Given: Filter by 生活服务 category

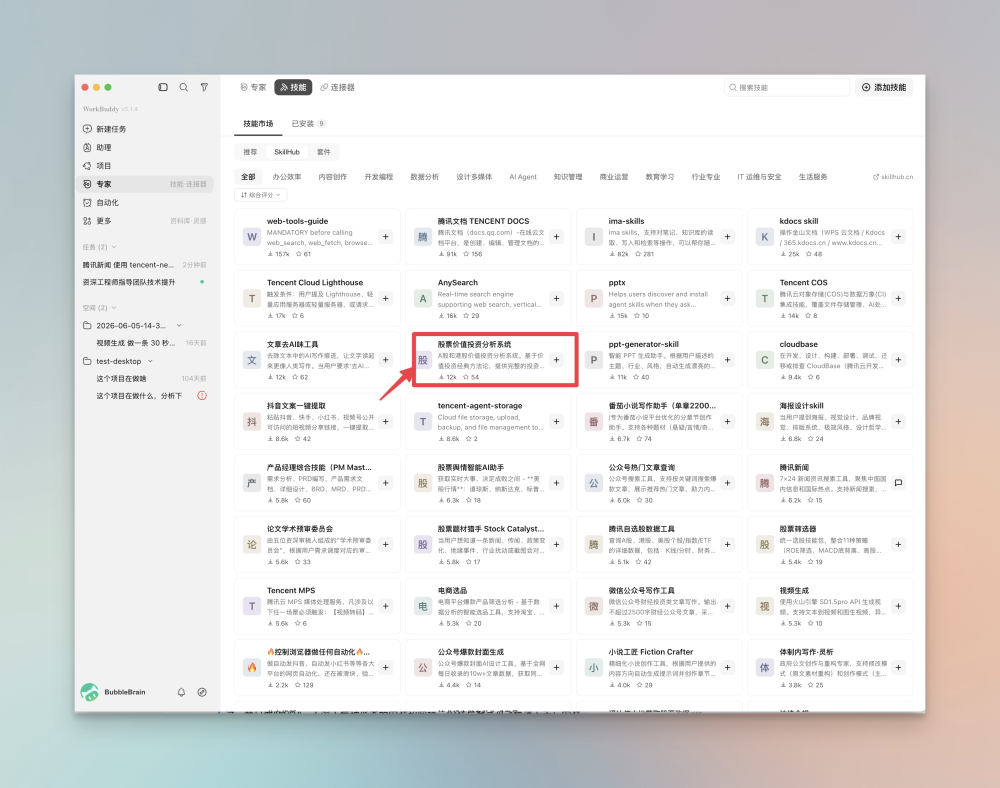Looking at the screenshot, I should click(x=813, y=177).
